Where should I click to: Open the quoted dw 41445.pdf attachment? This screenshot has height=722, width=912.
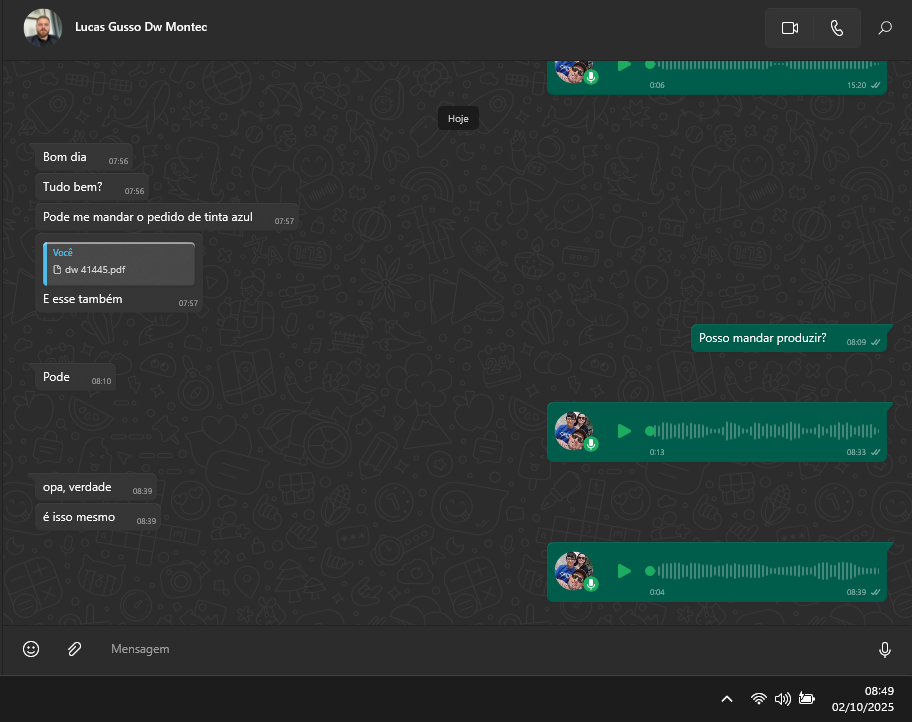(119, 264)
